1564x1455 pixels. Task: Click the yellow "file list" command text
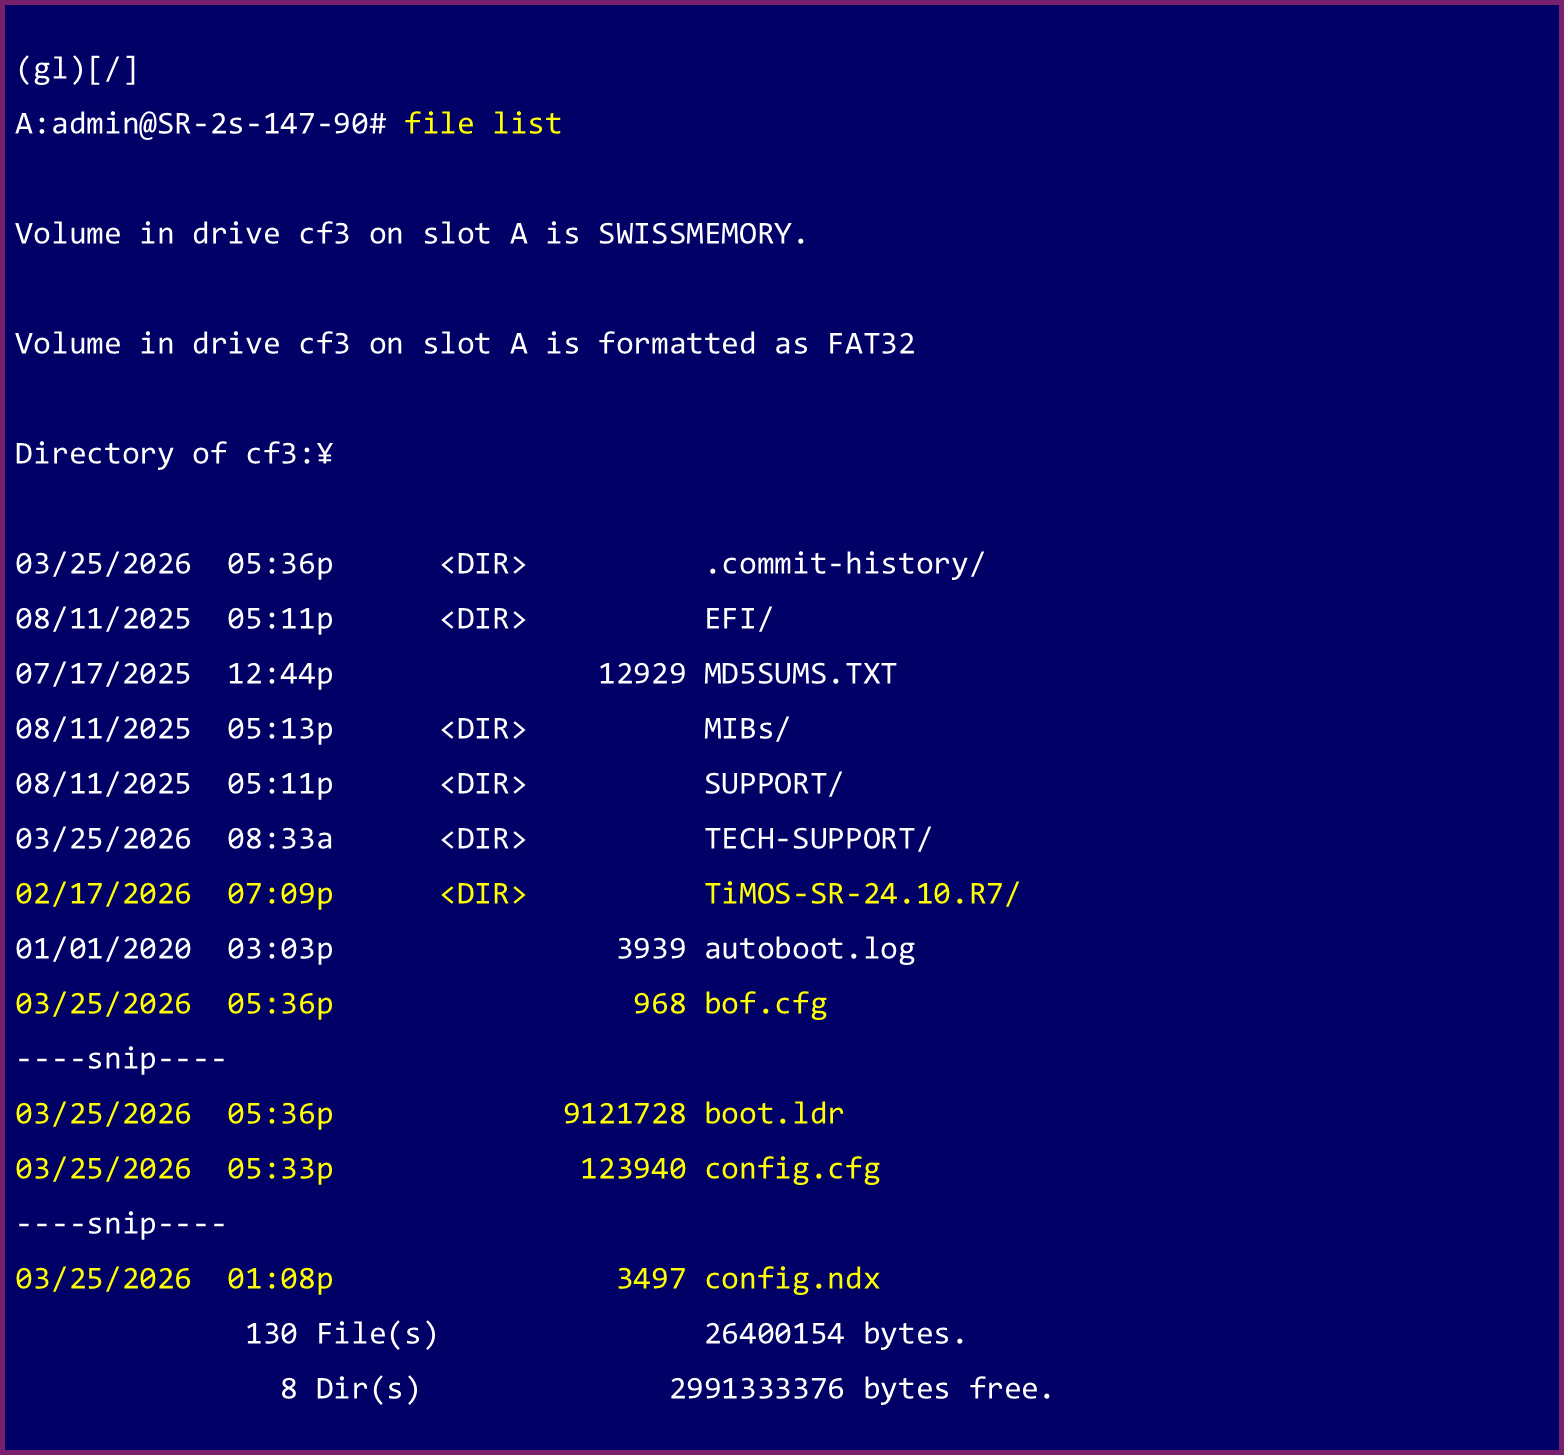tap(482, 124)
